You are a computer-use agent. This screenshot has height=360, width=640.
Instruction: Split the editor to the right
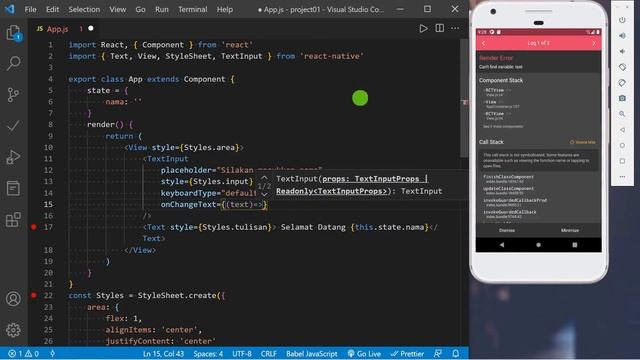(x=440, y=28)
